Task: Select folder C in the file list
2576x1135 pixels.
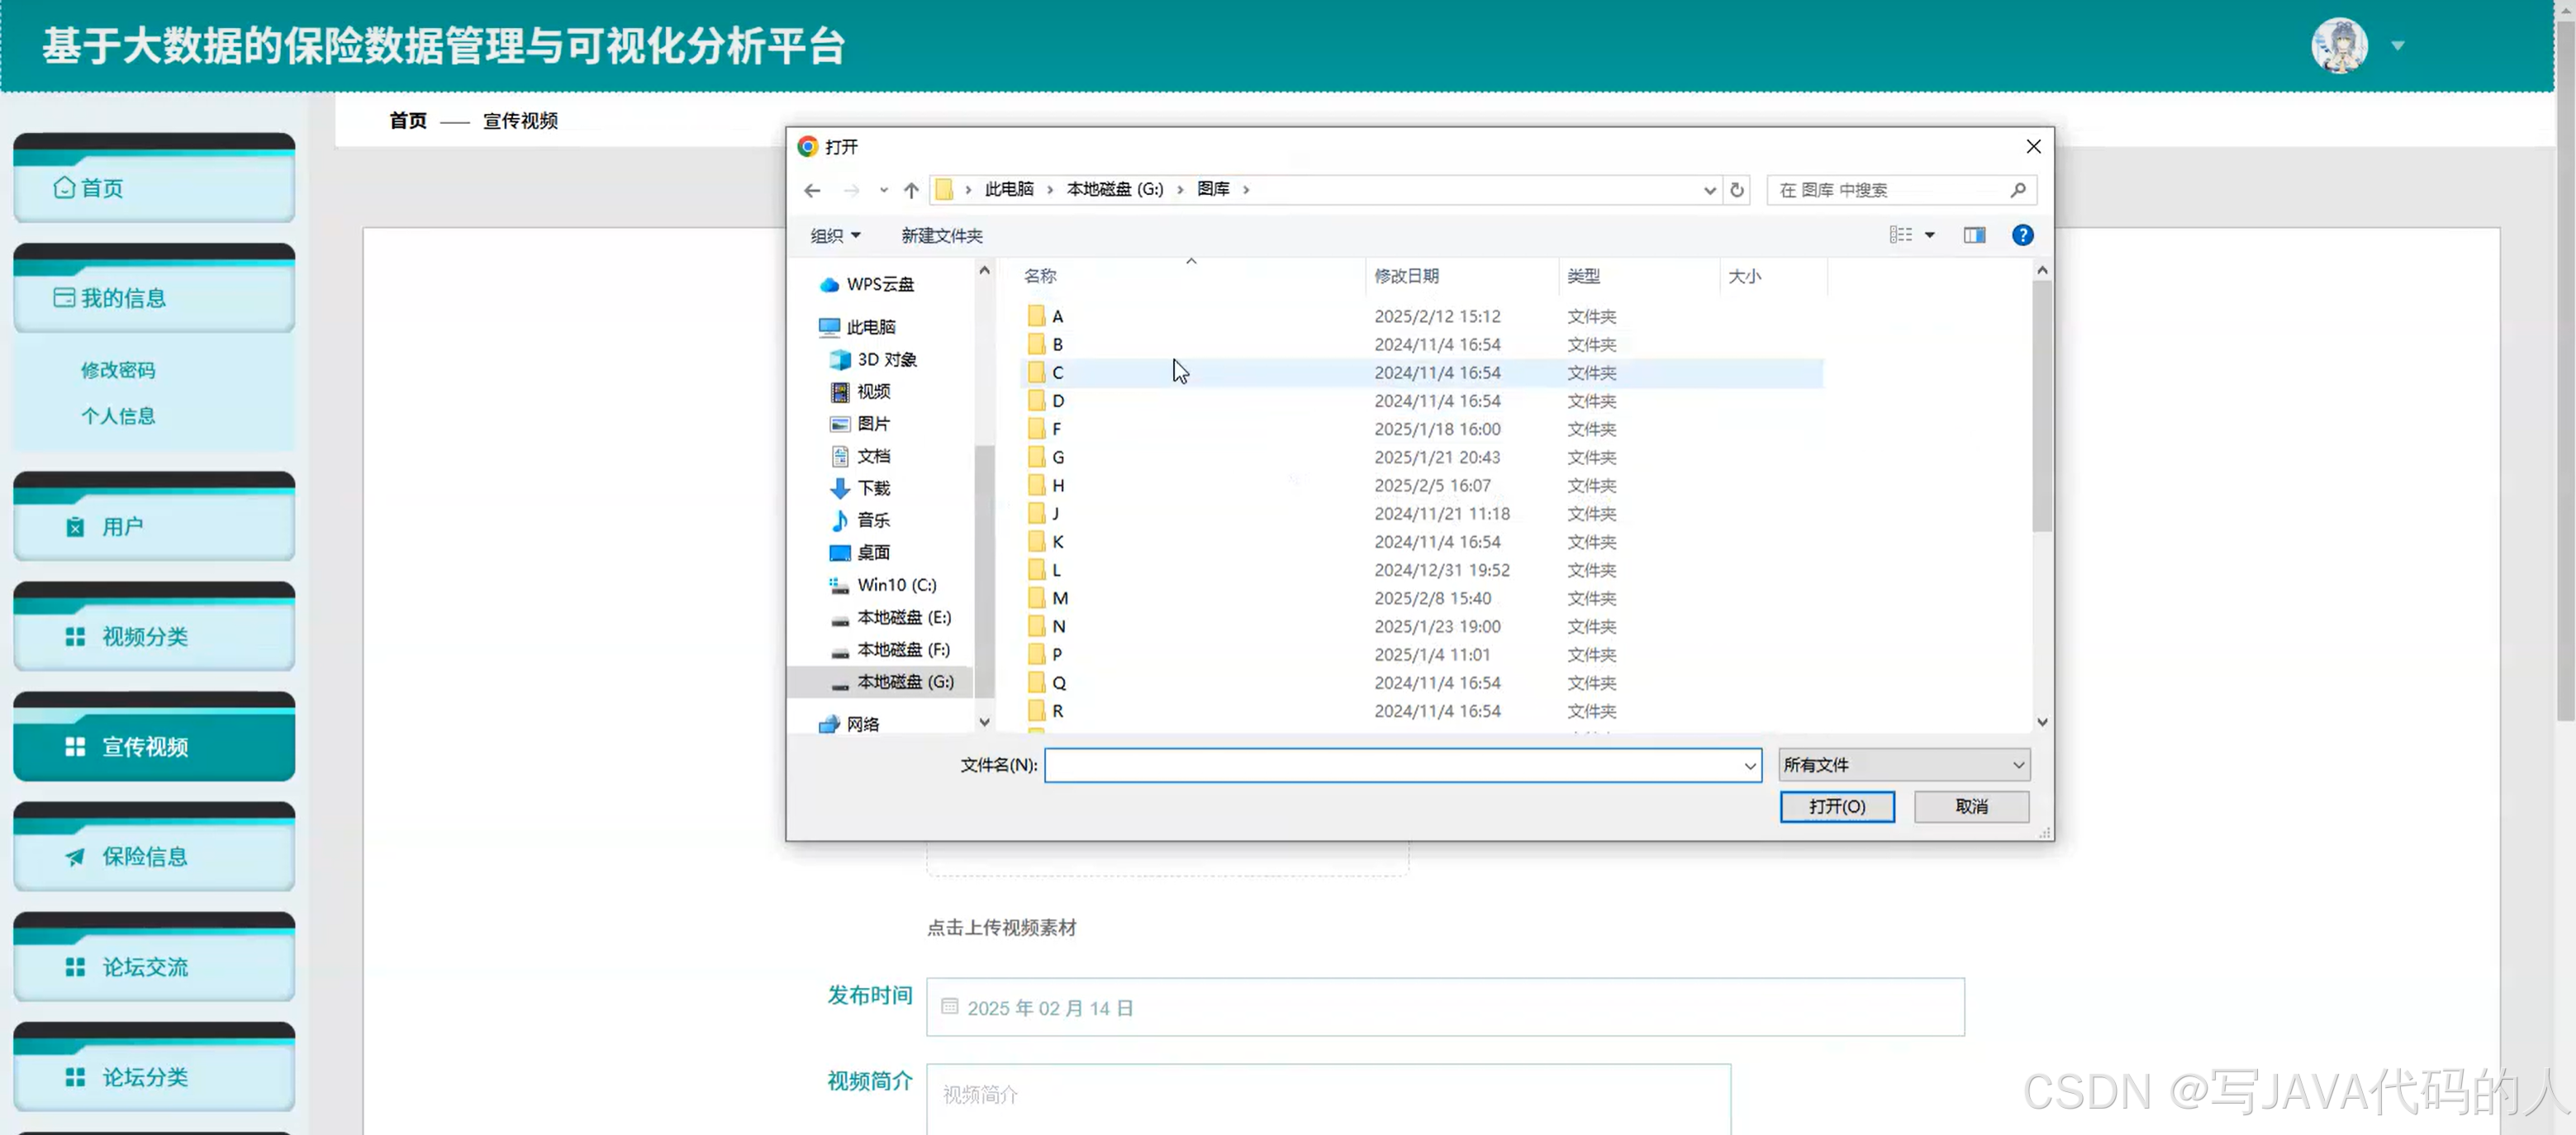Action: [x=1058, y=372]
